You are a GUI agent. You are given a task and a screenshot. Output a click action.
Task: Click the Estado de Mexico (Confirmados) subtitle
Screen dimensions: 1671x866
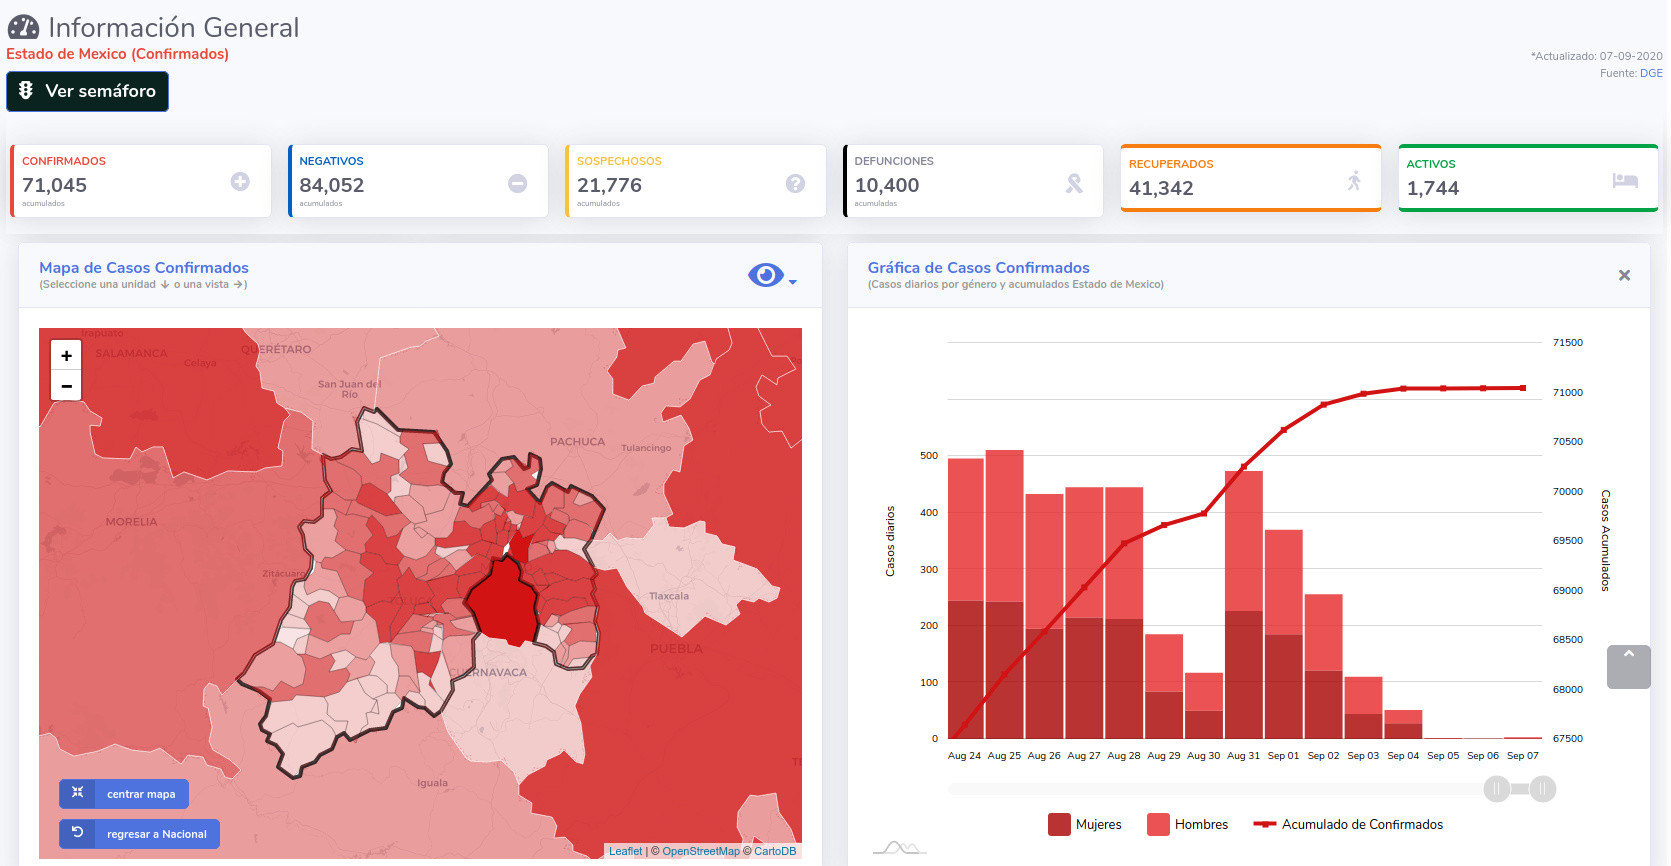[117, 54]
